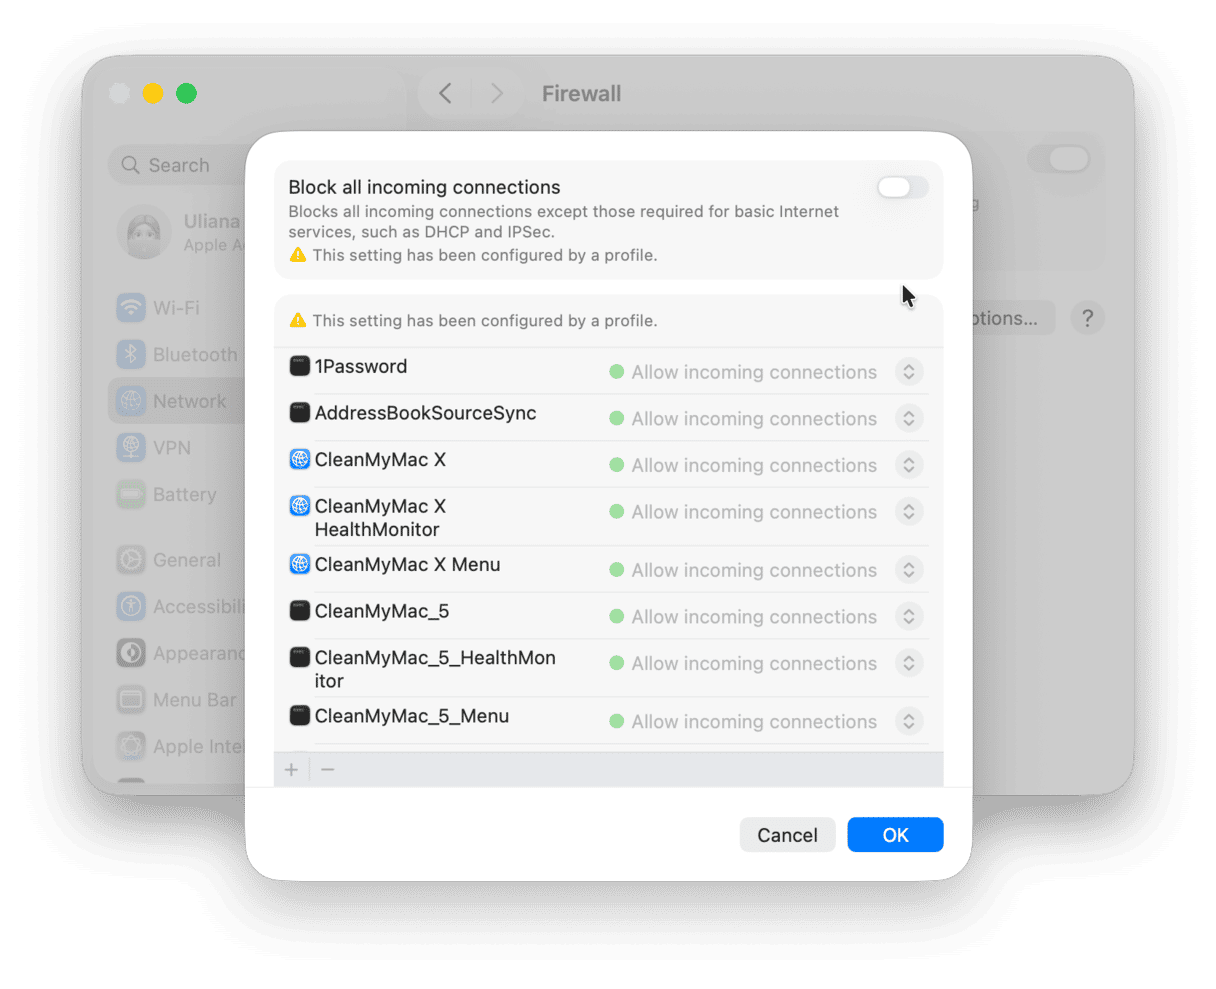The image size is (1216, 989).
Task: Go back using the back arrow
Action: 446,94
